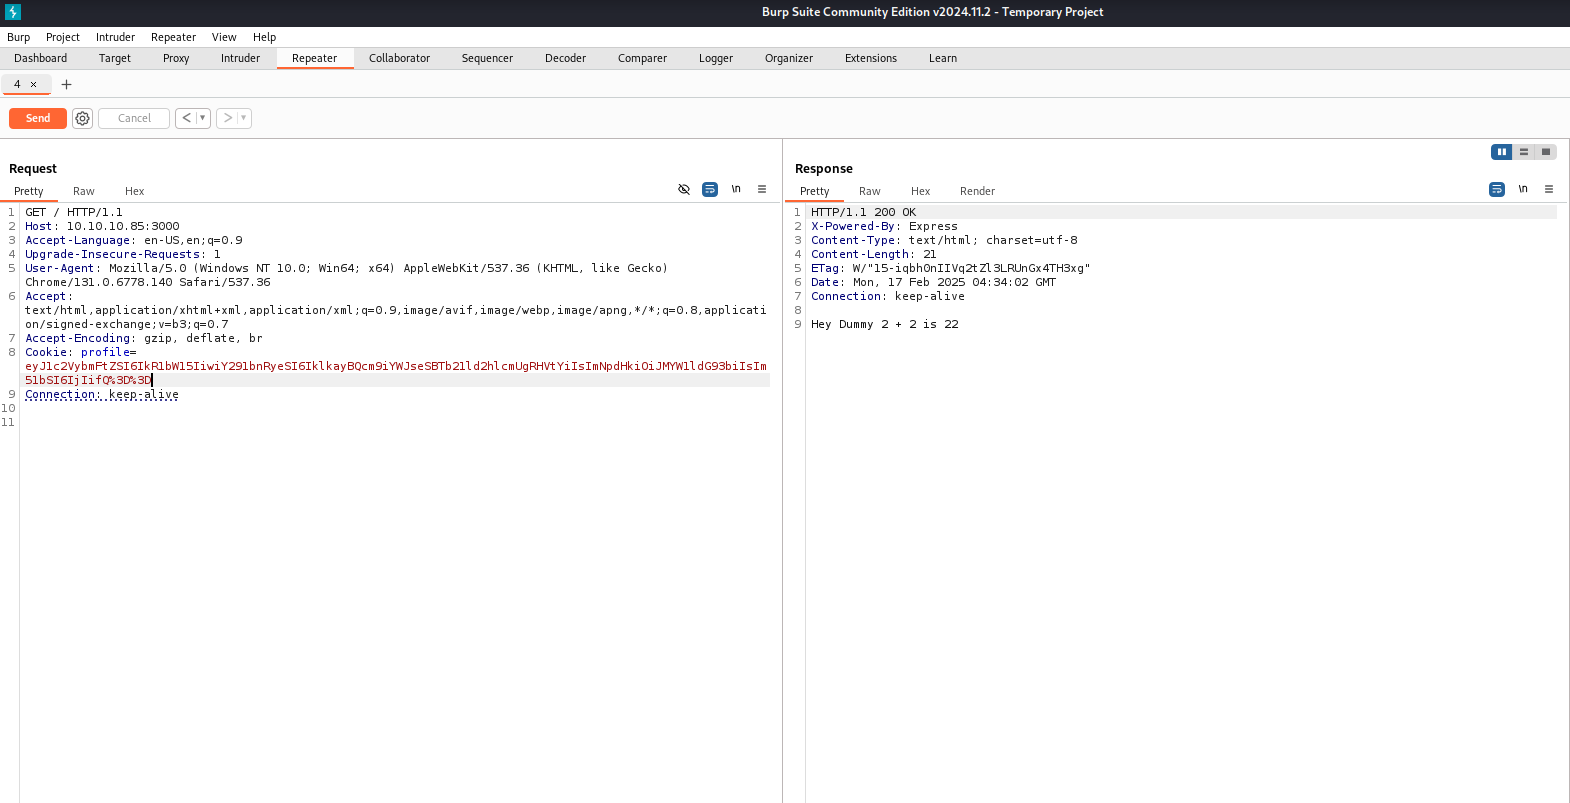This screenshot has height=803, width=1570.
Task: Expand the back history dropdown arrow
Action: pyautogui.click(x=202, y=118)
